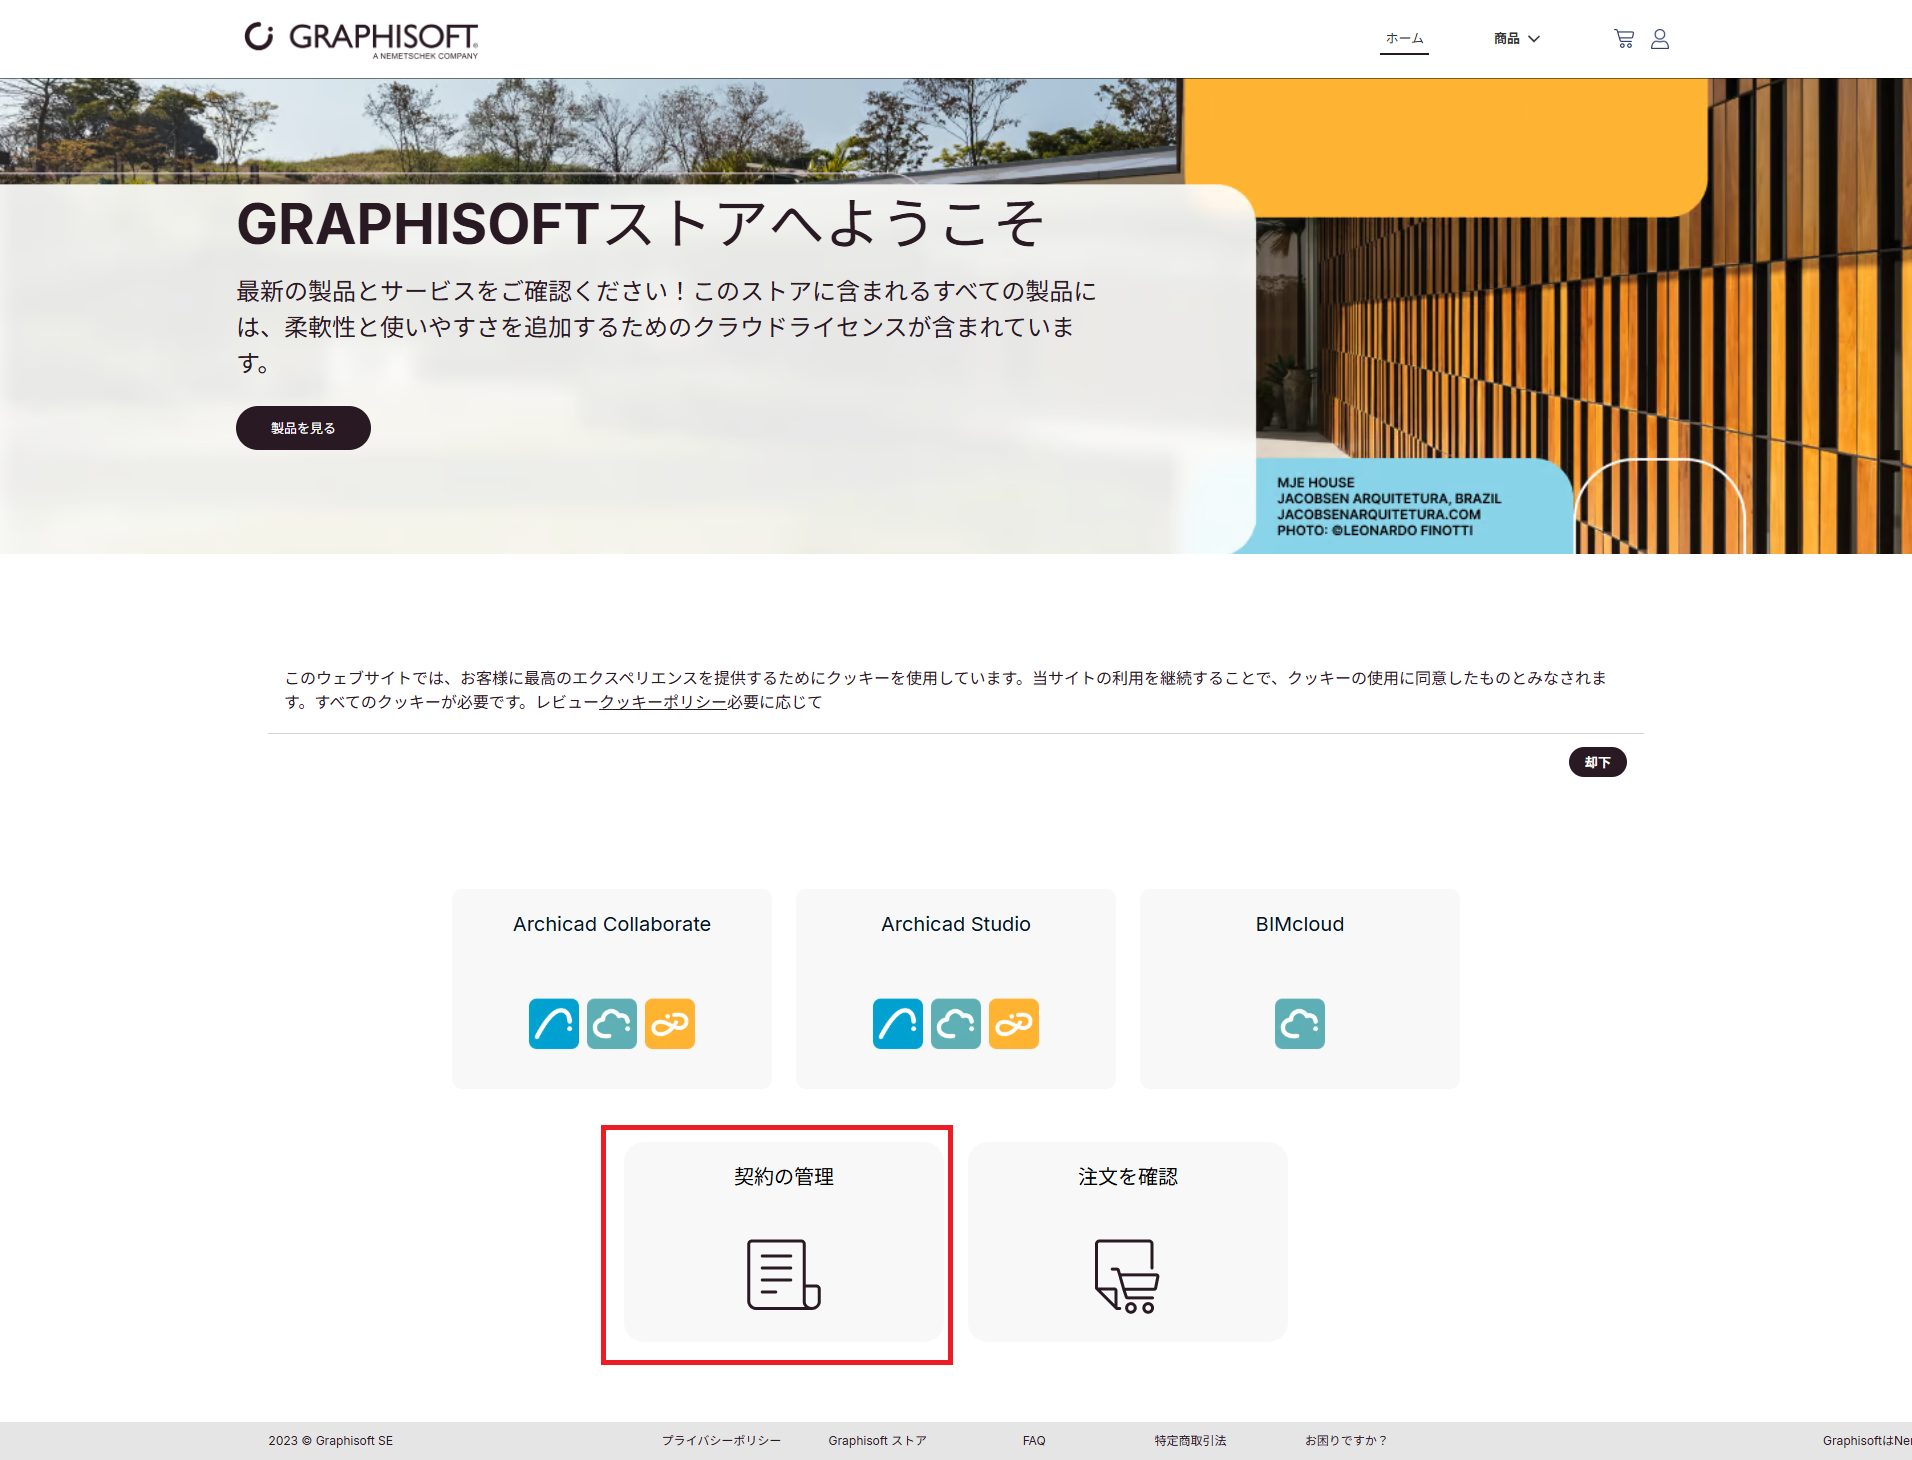Image resolution: width=1912 pixels, height=1460 pixels.
Task: Open 契約の管理 card label
Action: point(784,1177)
